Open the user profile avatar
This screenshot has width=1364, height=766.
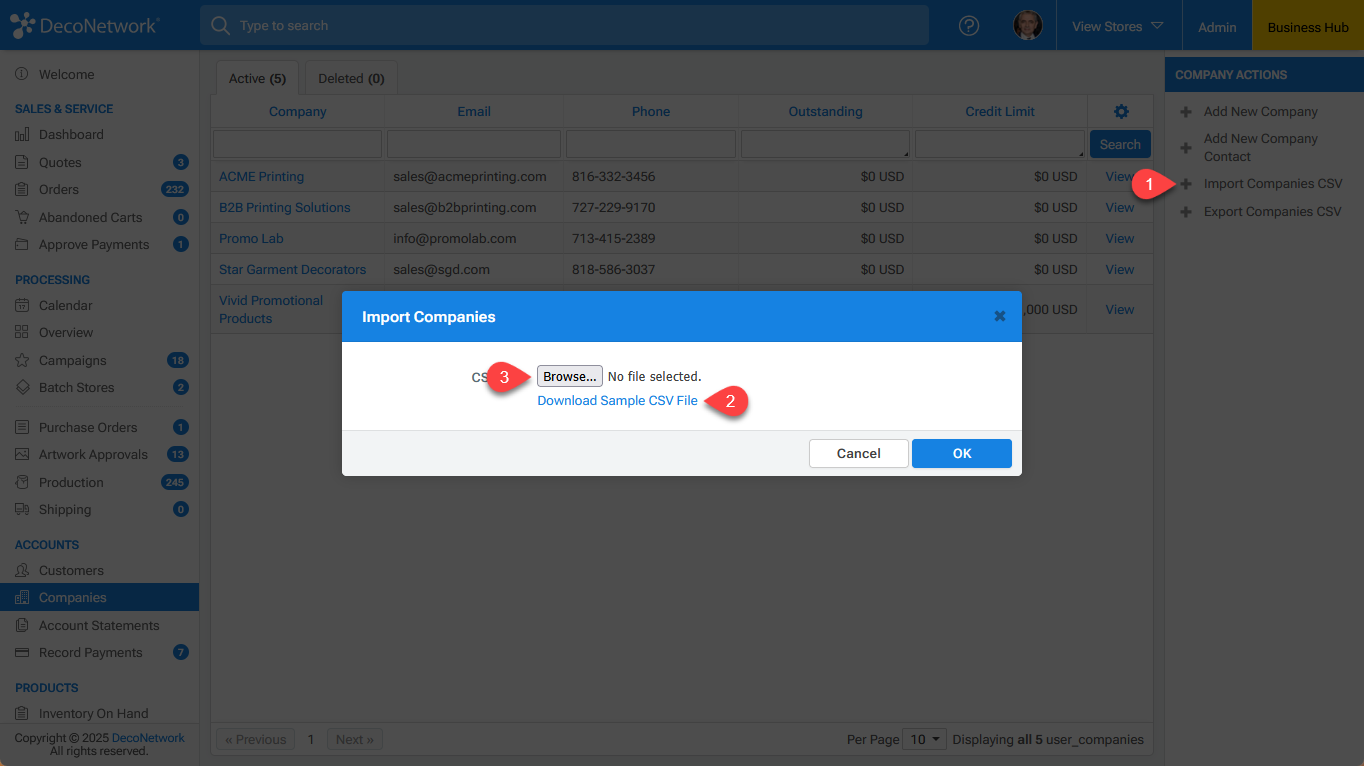(1028, 26)
